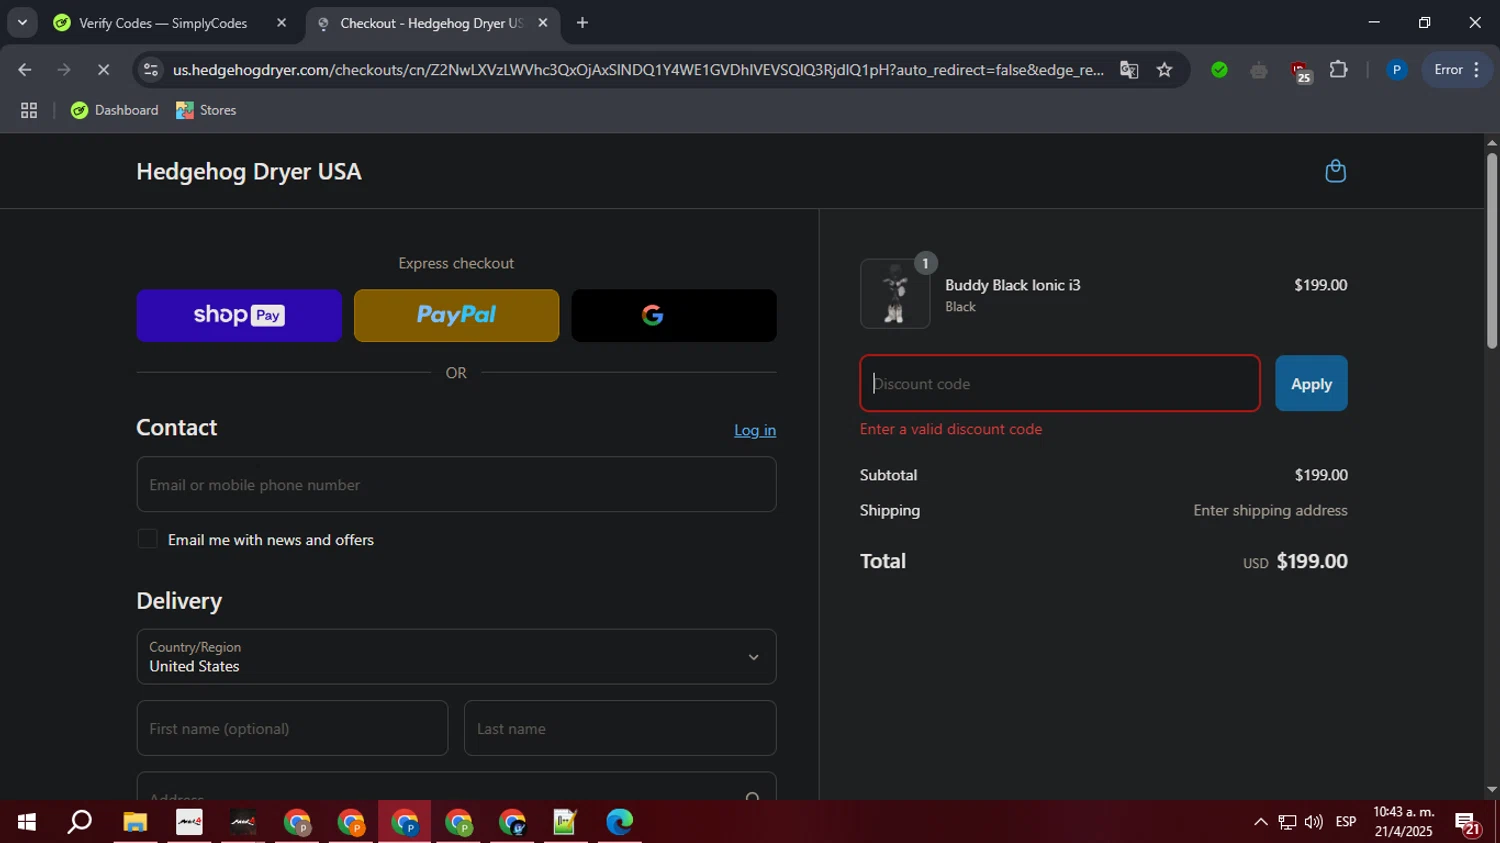The width and height of the screenshot is (1500, 843).
Task: Focus the Discount code field
Action: click(1060, 384)
